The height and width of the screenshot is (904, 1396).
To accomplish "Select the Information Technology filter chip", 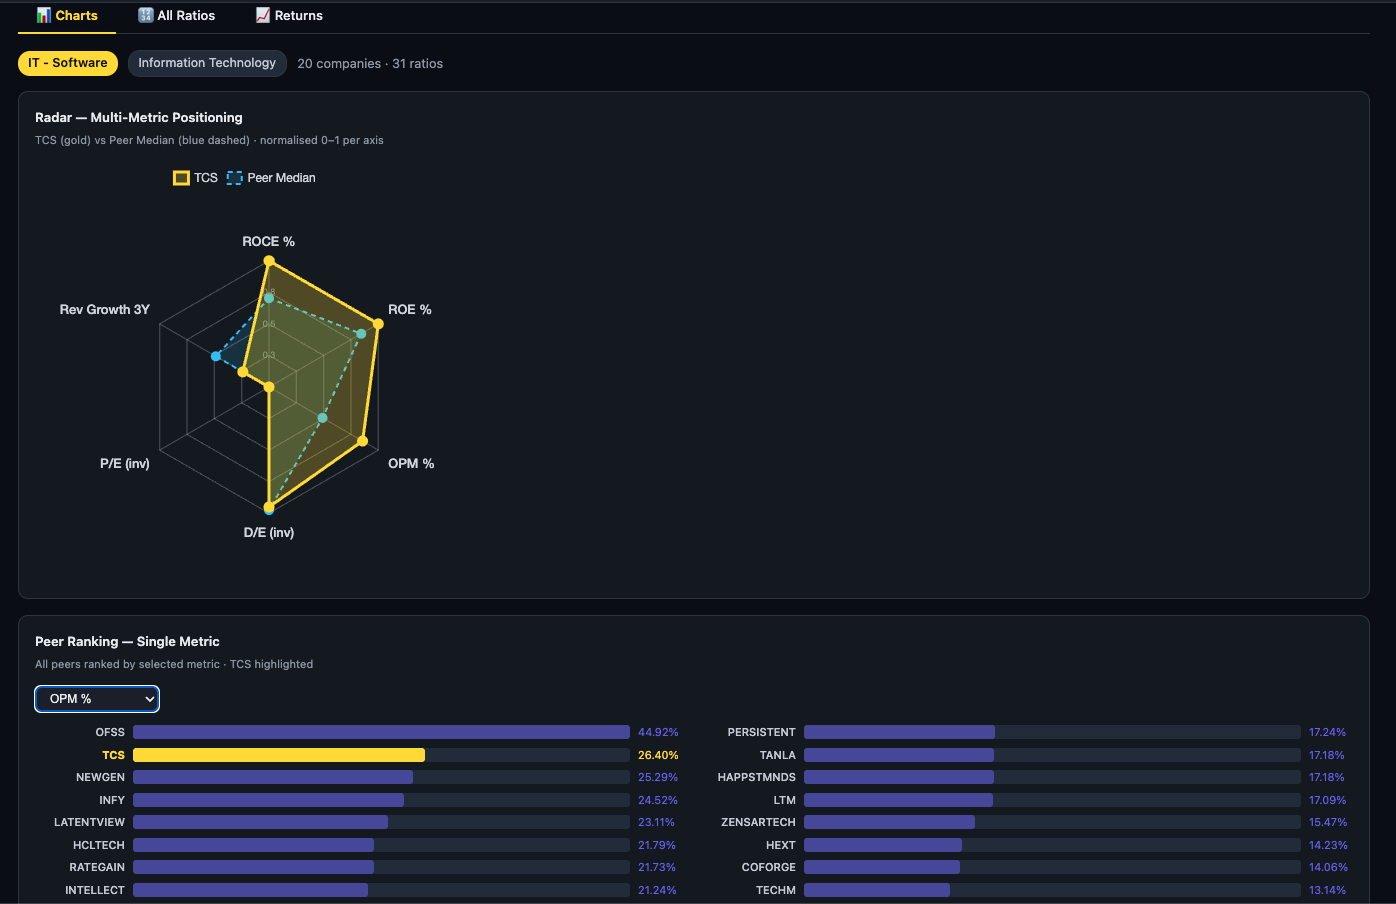I will coord(207,63).
